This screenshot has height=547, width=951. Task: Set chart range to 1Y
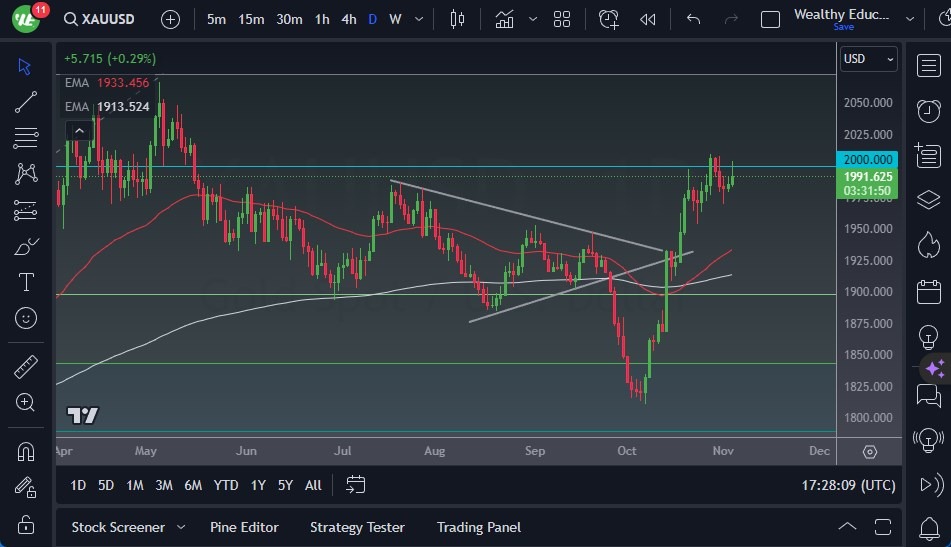[x=258, y=485]
